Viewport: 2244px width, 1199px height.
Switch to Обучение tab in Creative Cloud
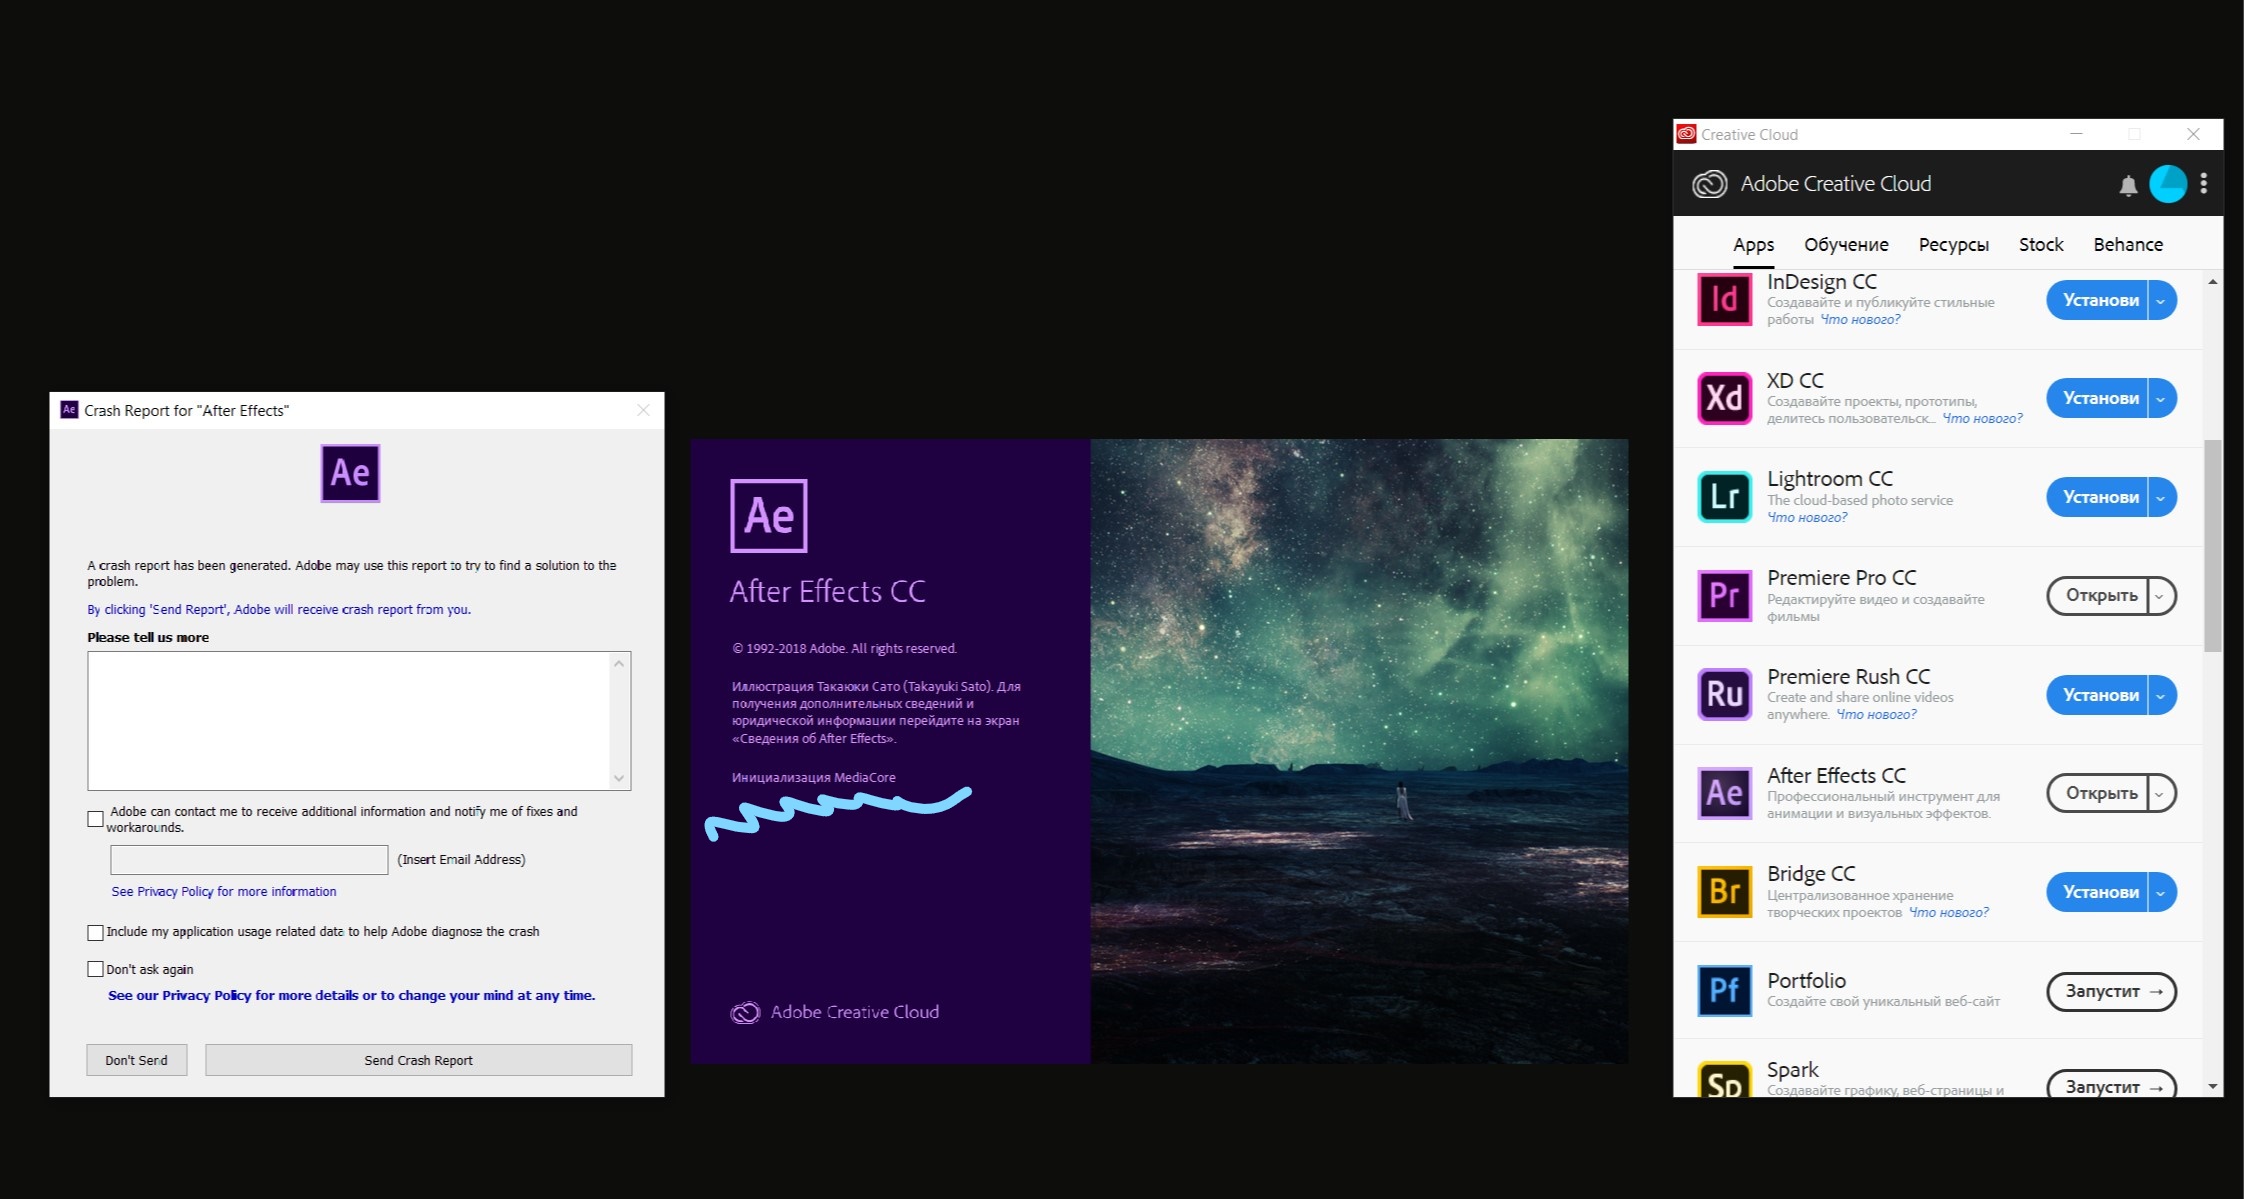(1846, 242)
